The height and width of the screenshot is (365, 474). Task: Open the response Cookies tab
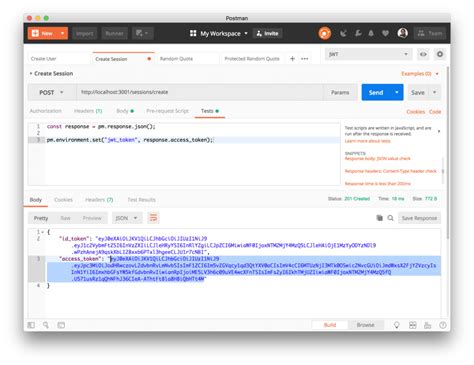63,200
